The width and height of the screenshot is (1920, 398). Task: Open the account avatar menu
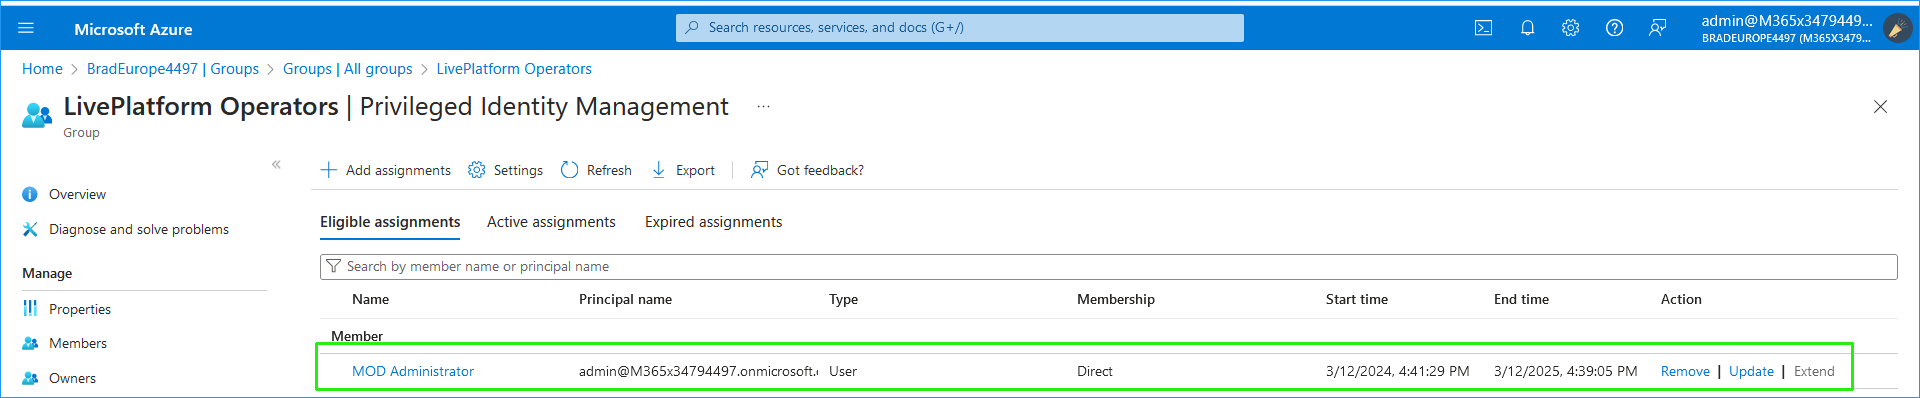pos(1897,28)
